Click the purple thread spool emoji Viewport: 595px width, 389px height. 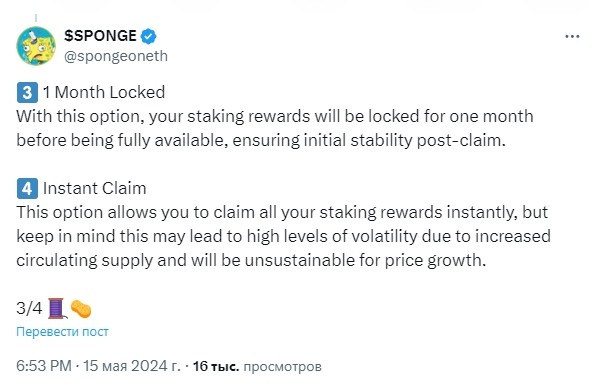click(x=57, y=308)
